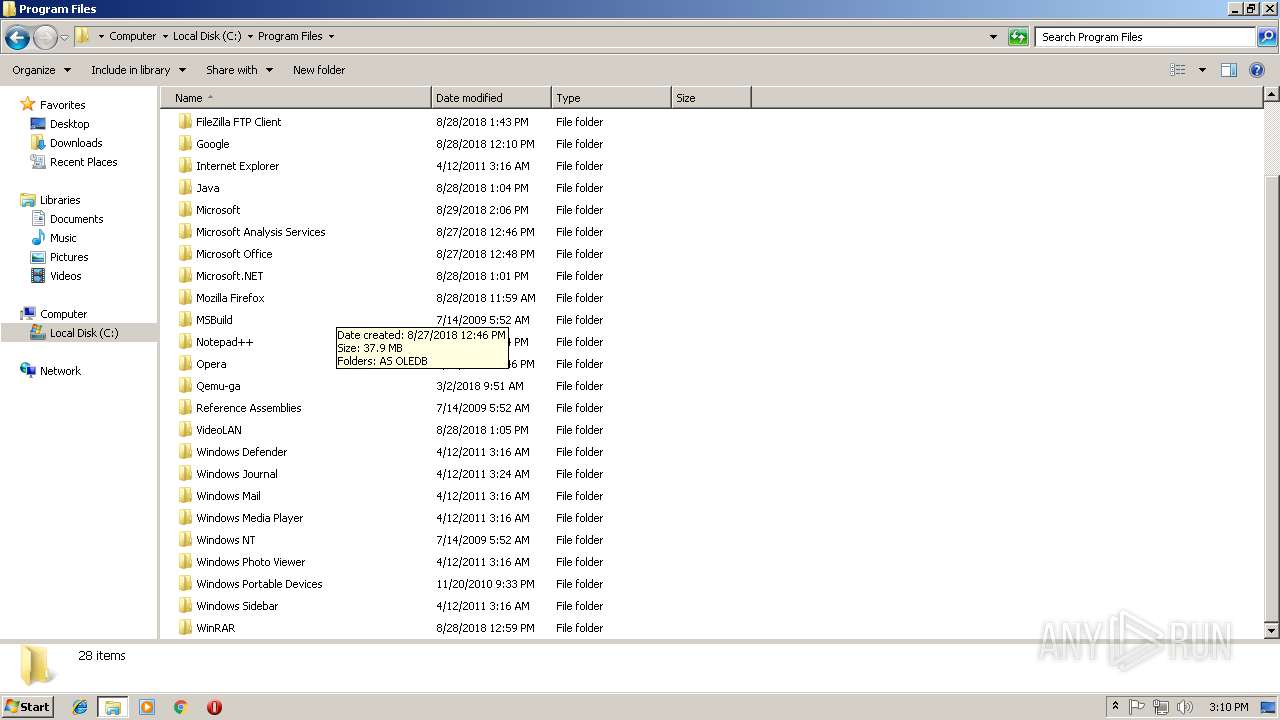Open the Include in library dropdown
Viewport: 1280px width, 720px height.
click(138, 70)
